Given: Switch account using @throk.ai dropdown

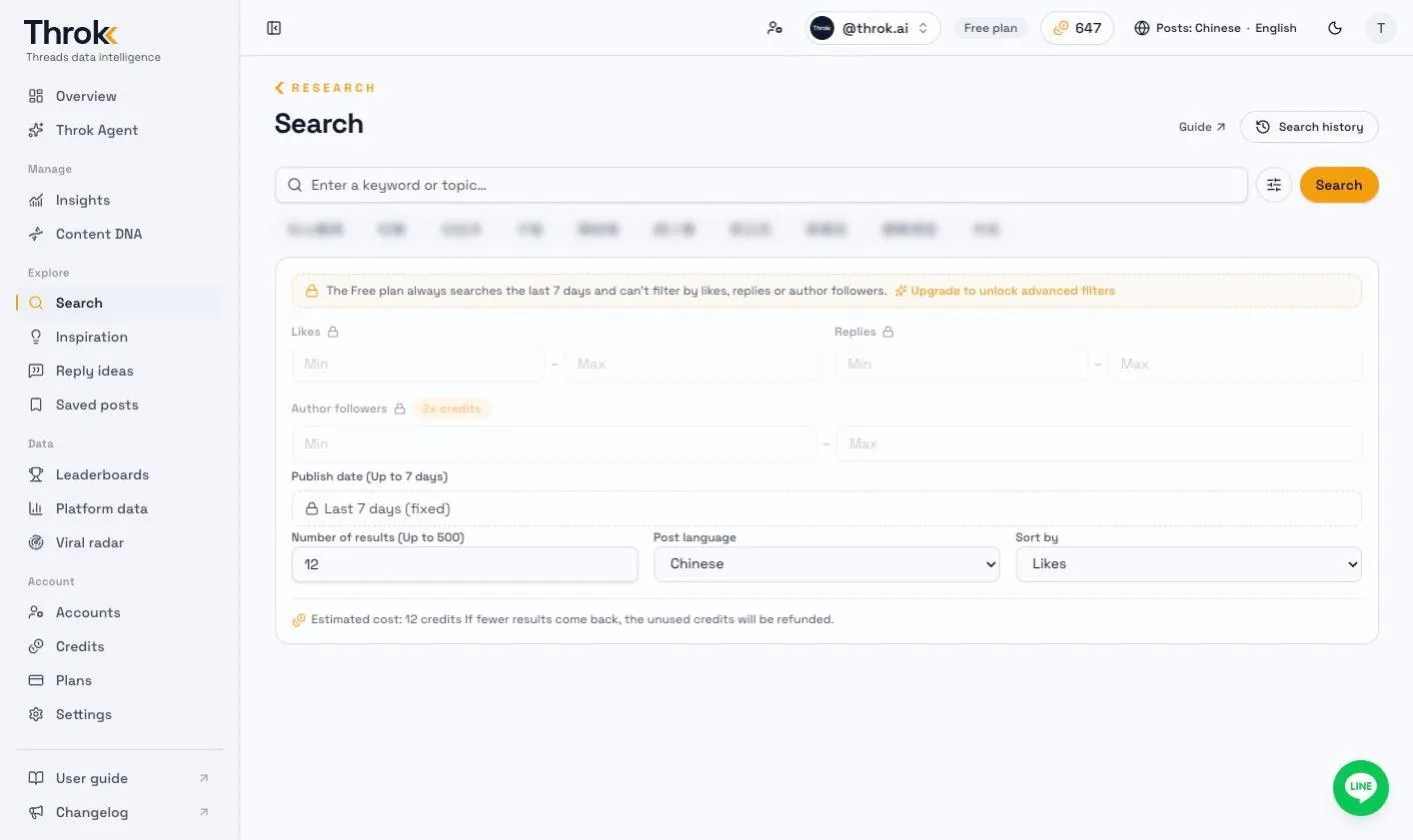Looking at the screenshot, I should click(x=874, y=28).
